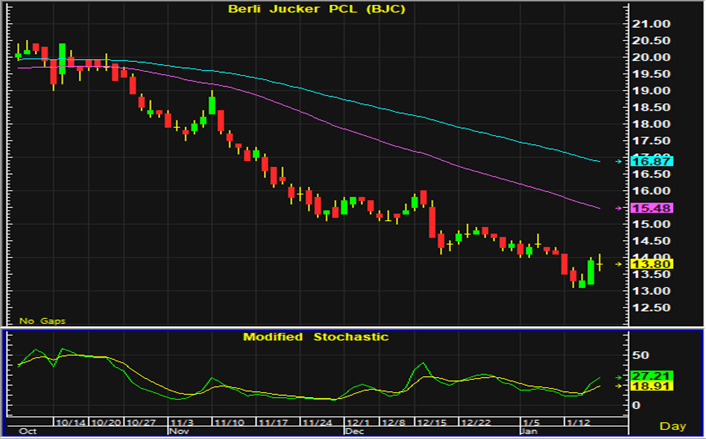Click the 12.50 price axis label
Viewport: 706px width, 439px height.
pyautogui.click(x=650, y=308)
